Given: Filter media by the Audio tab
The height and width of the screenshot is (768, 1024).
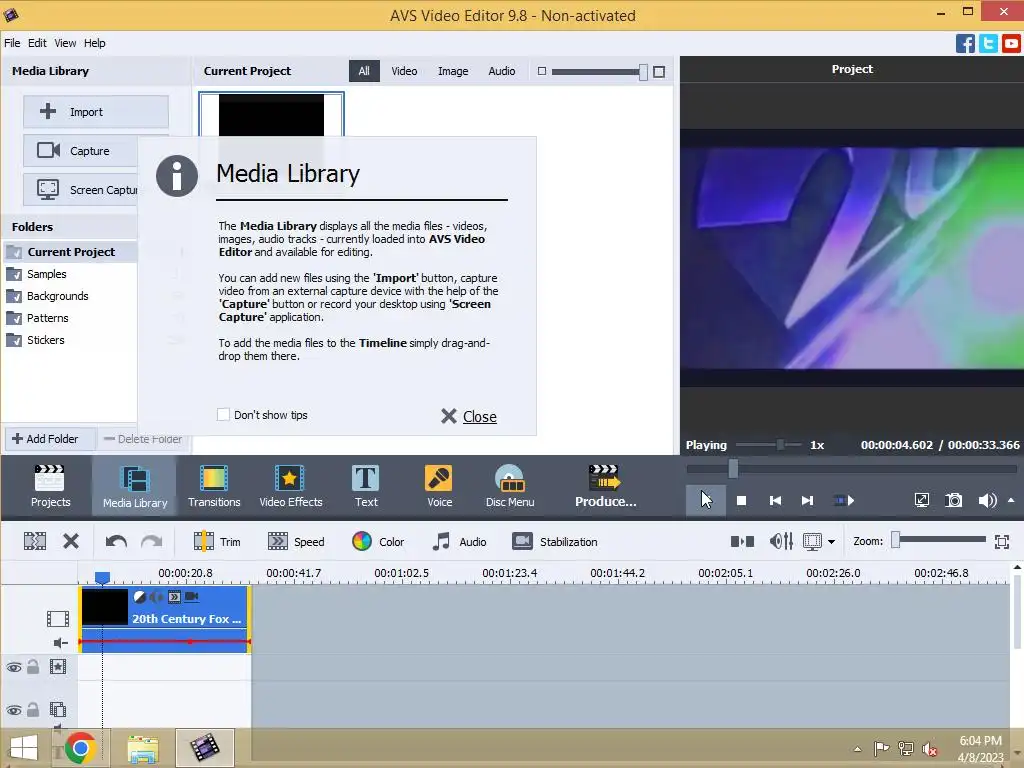Looking at the screenshot, I should coord(502,71).
